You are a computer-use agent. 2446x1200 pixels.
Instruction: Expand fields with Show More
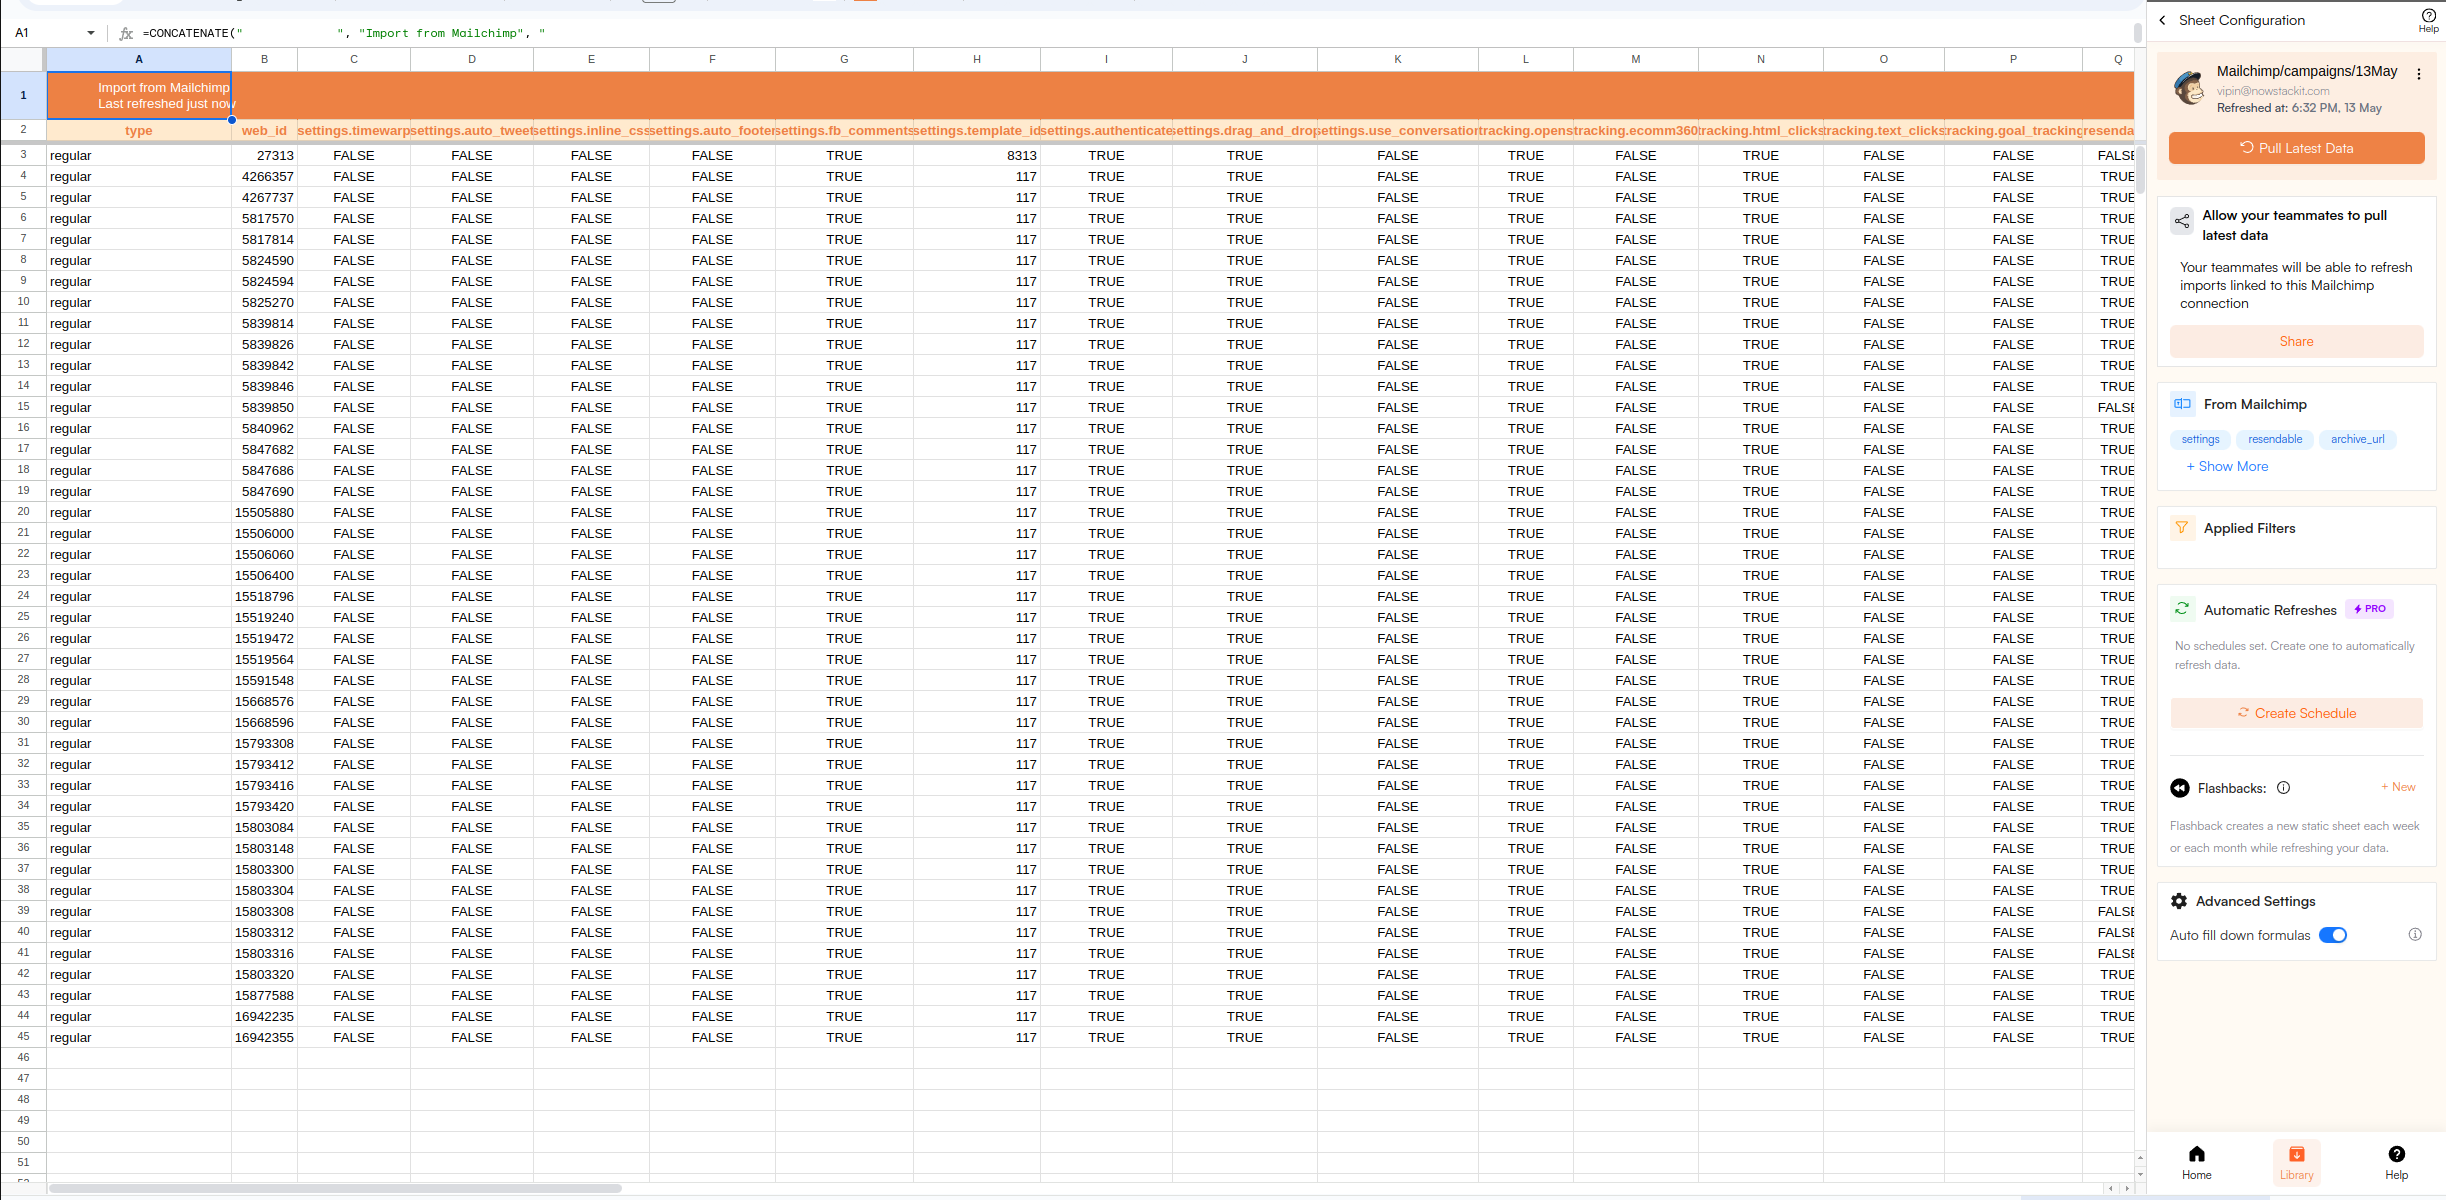[x=2227, y=466]
